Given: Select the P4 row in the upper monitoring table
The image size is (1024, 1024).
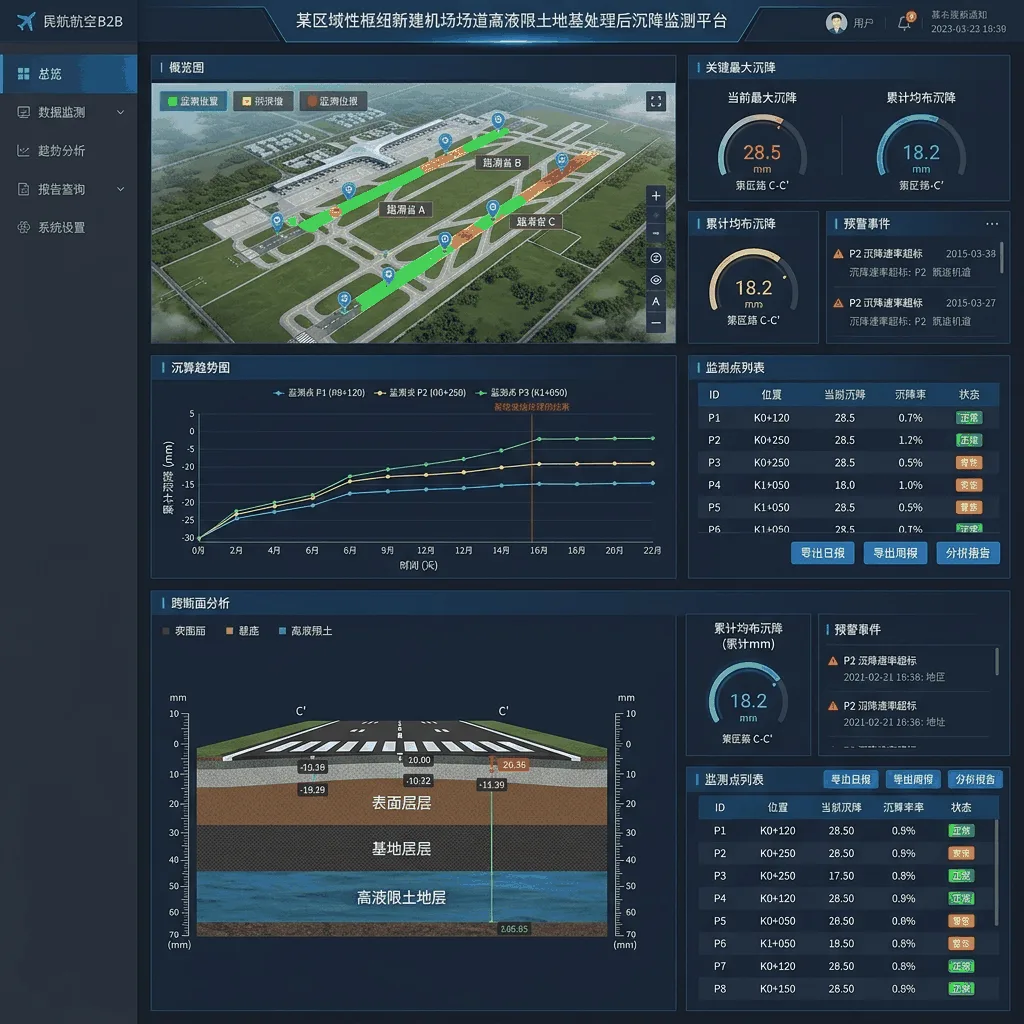Looking at the screenshot, I should (848, 485).
